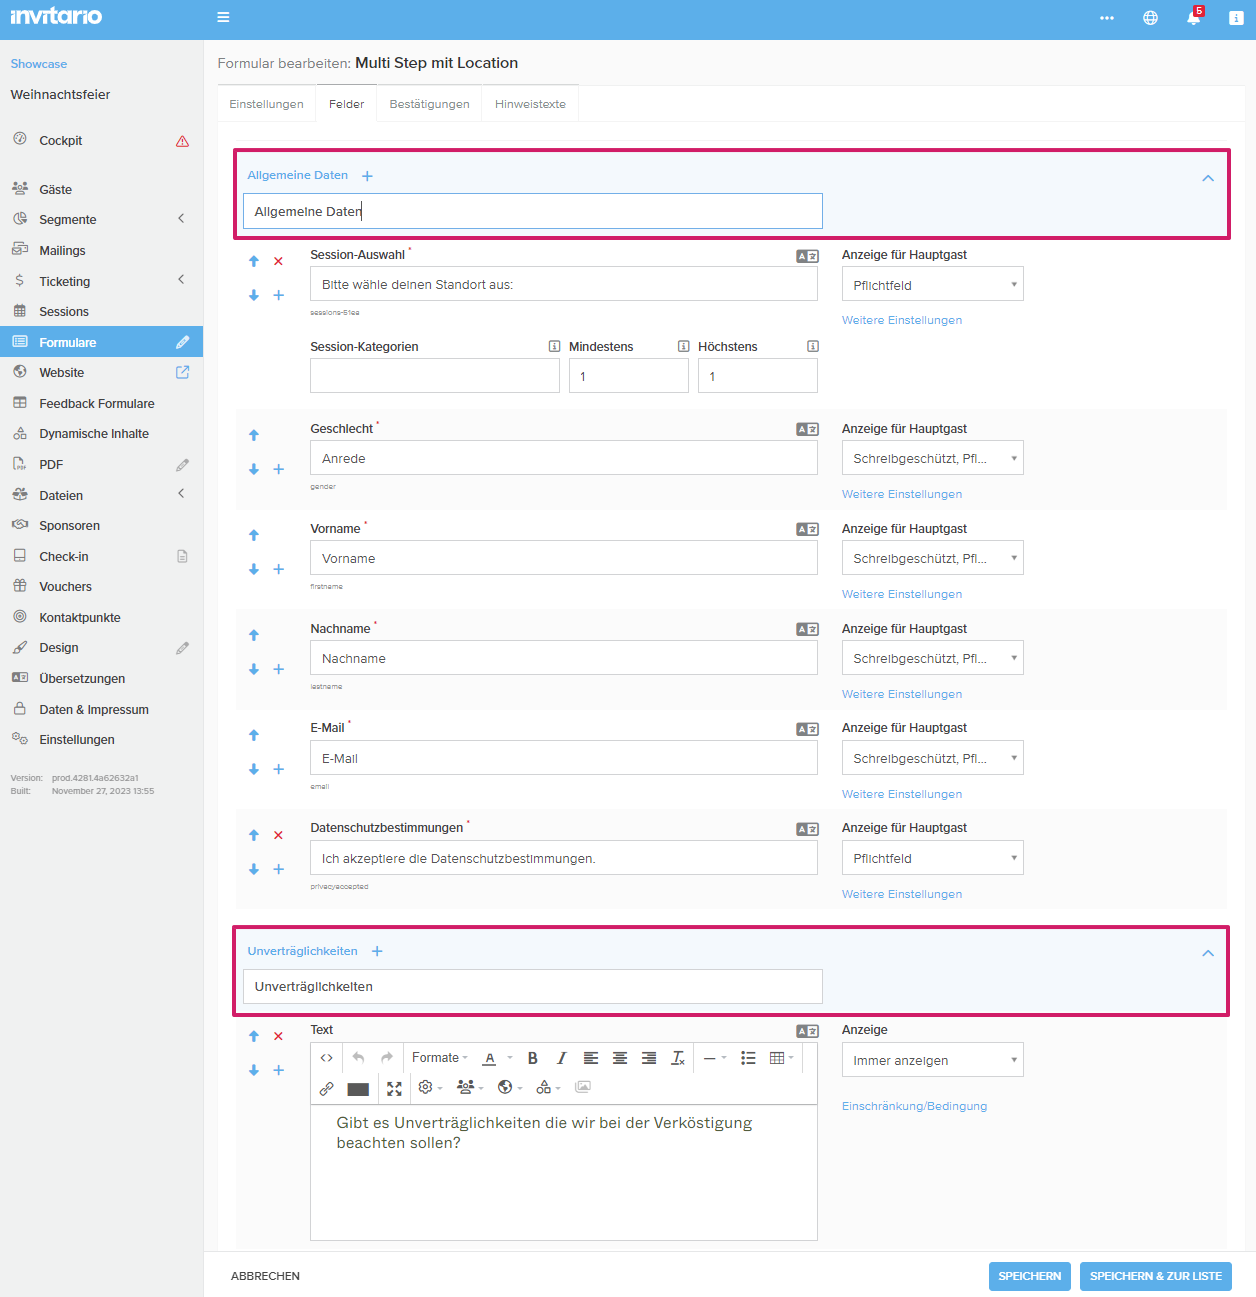Open the Pflichtfeld dropdown for Session-Auswahl

tap(932, 285)
